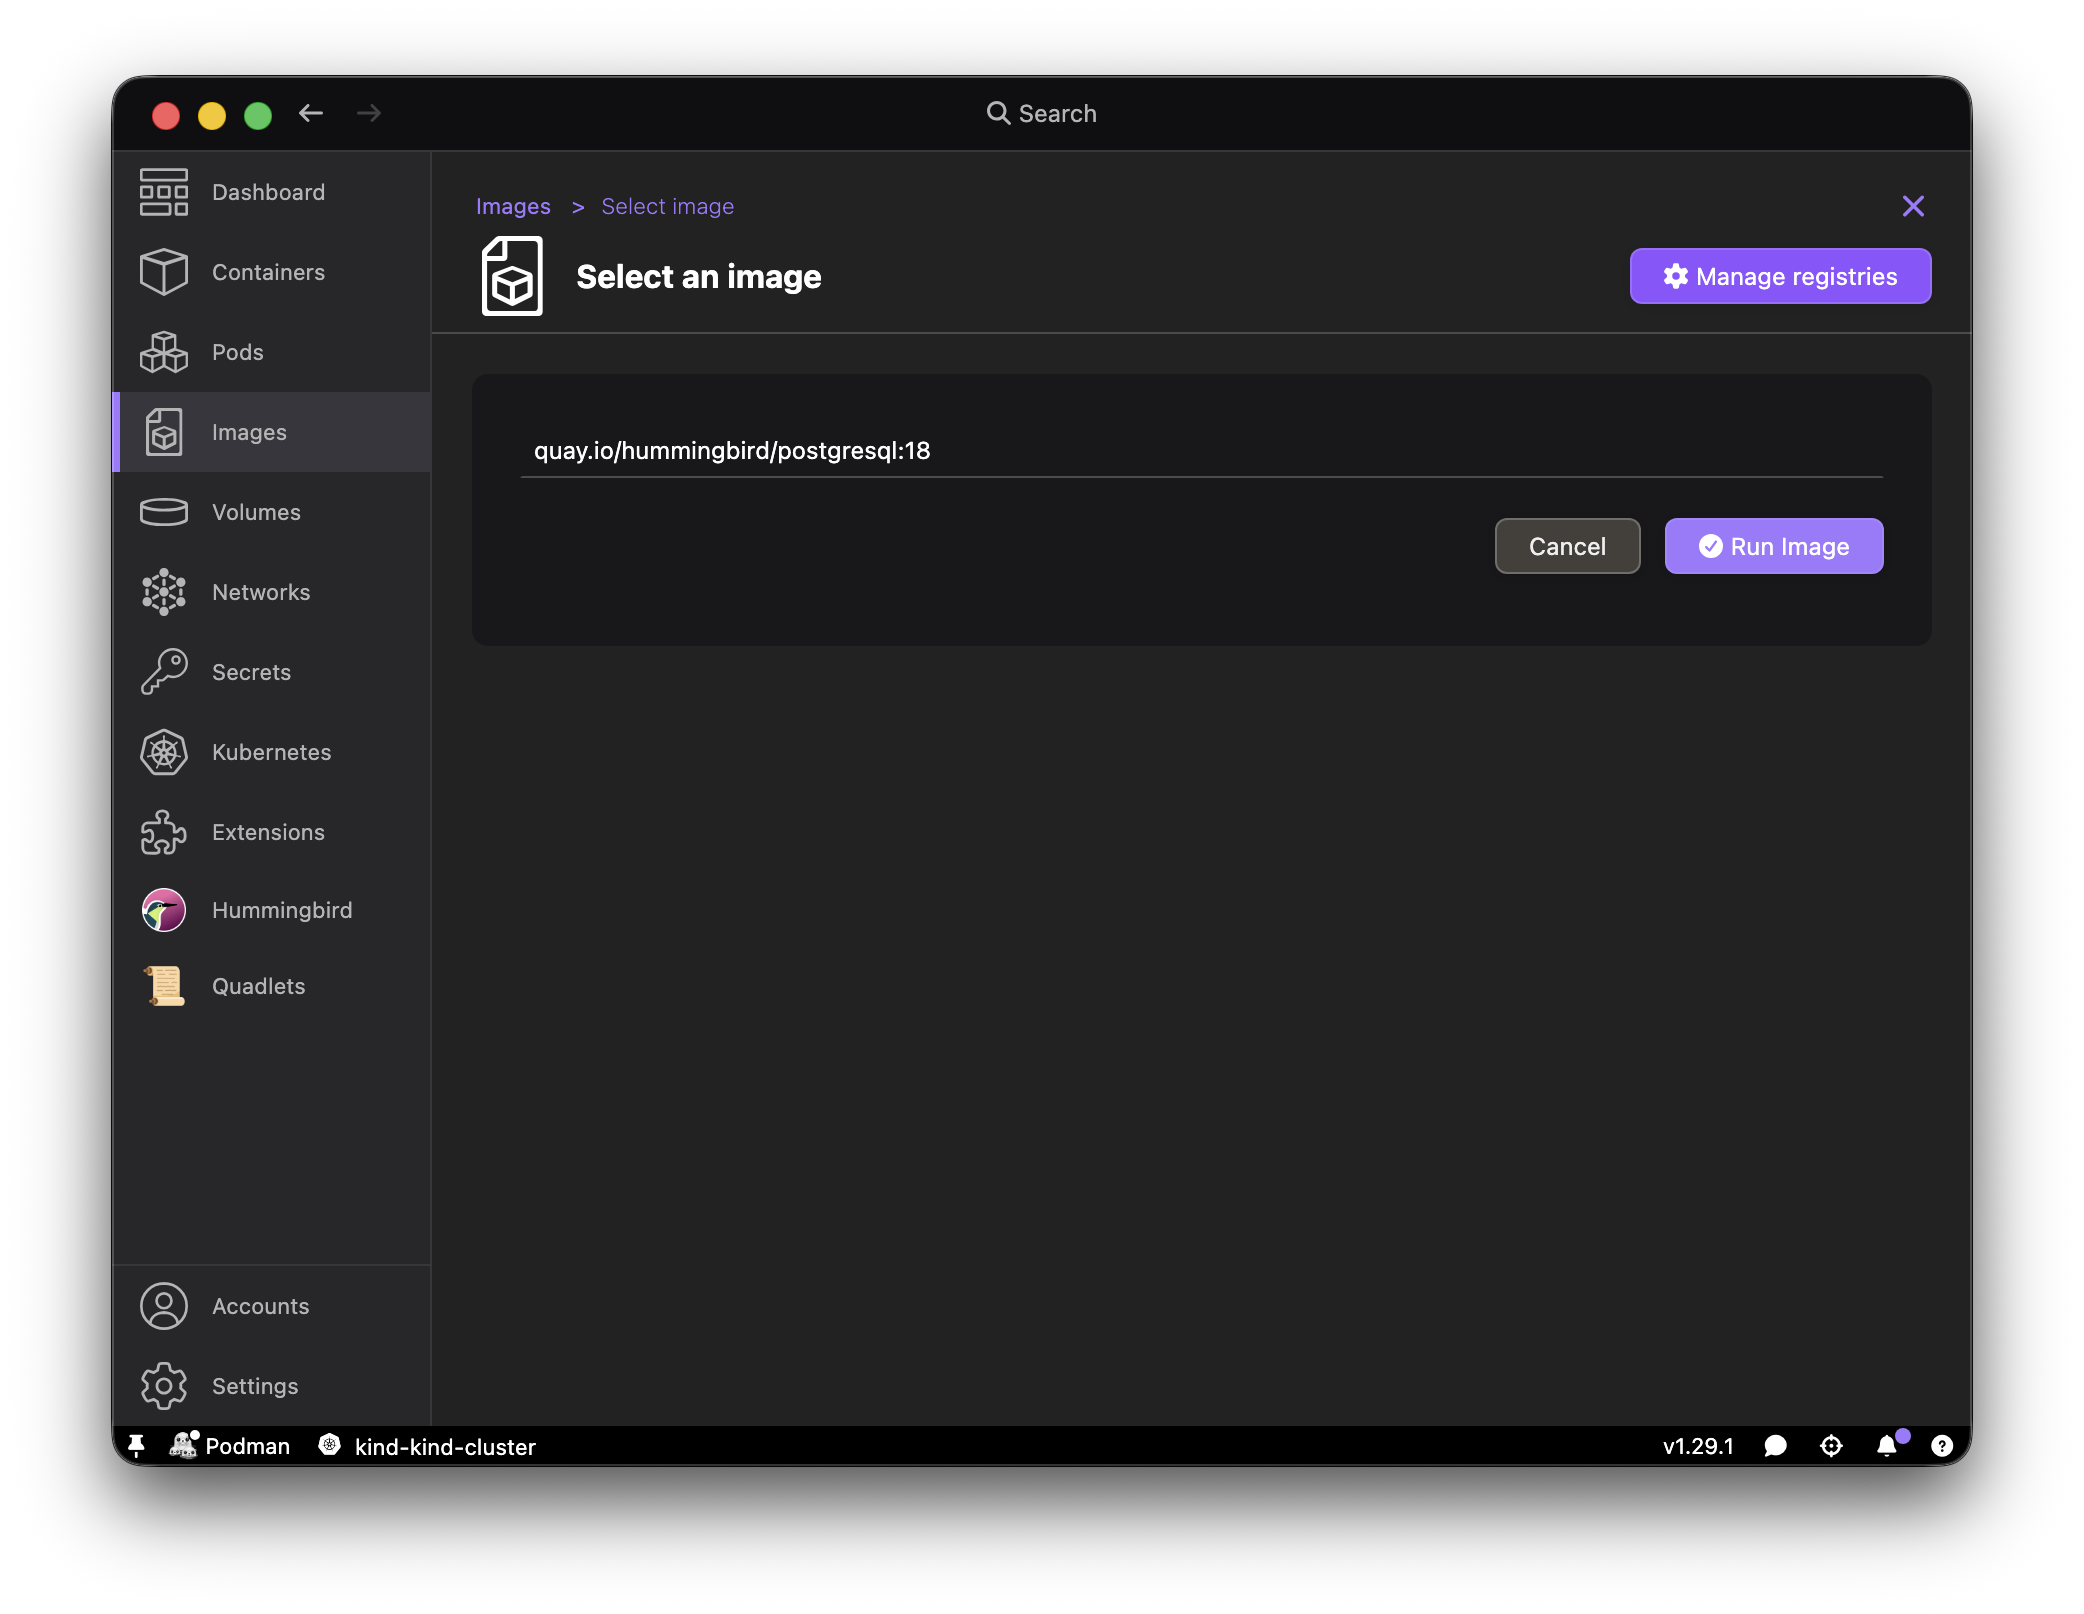Screen dimensions: 2084x1614
Task: Open the Volumes menu label
Action: pyautogui.click(x=256, y=512)
